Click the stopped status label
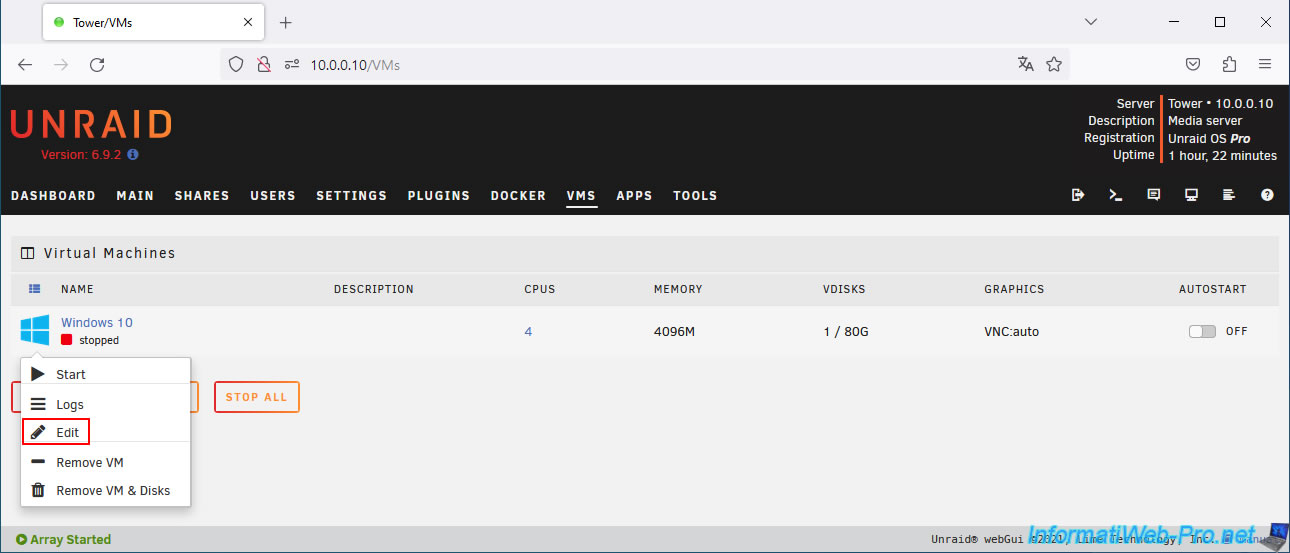The height and width of the screenshot is (553, 1290). point(99,340)
